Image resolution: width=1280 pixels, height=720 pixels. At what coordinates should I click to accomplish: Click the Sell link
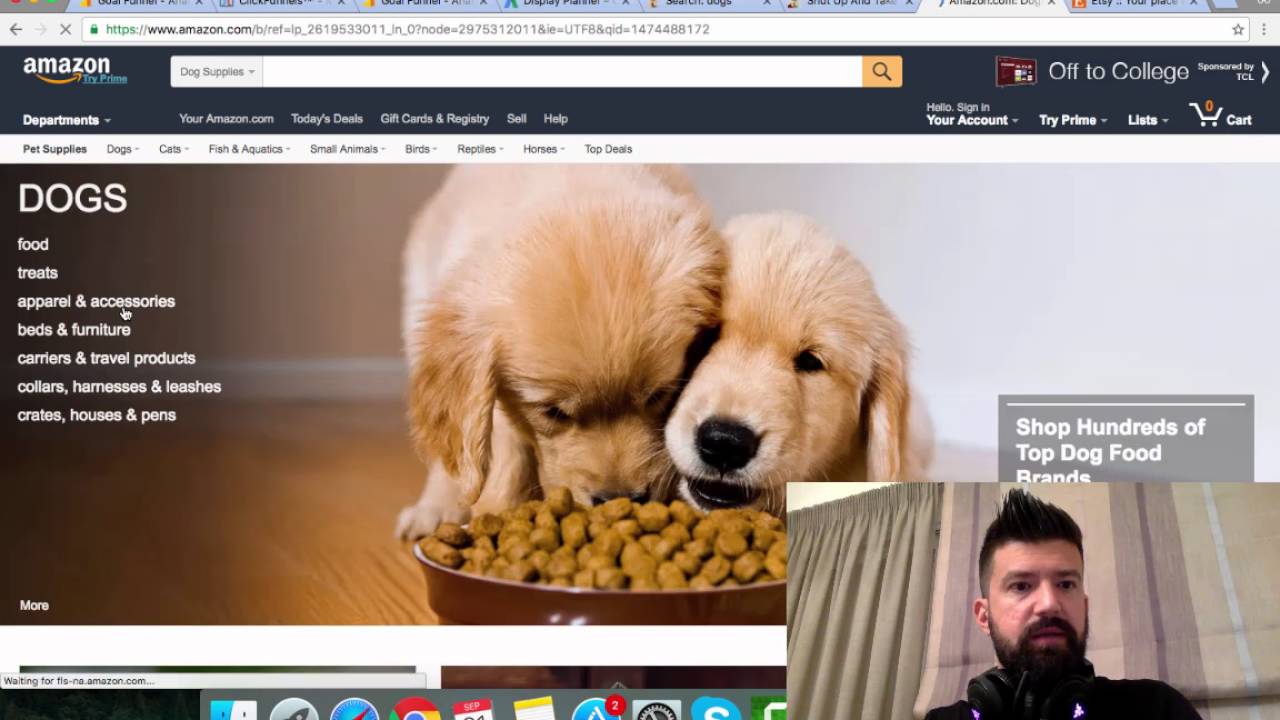tap(516, 118)
